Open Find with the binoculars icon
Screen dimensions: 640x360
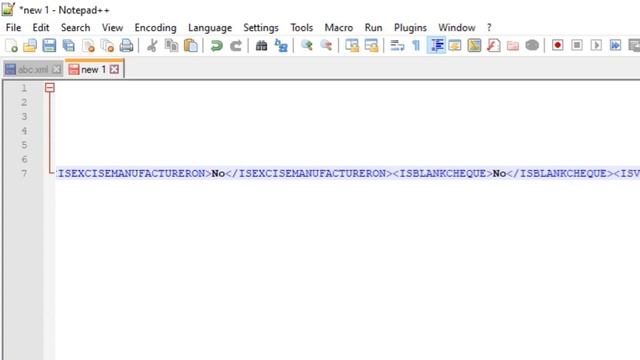261,45
